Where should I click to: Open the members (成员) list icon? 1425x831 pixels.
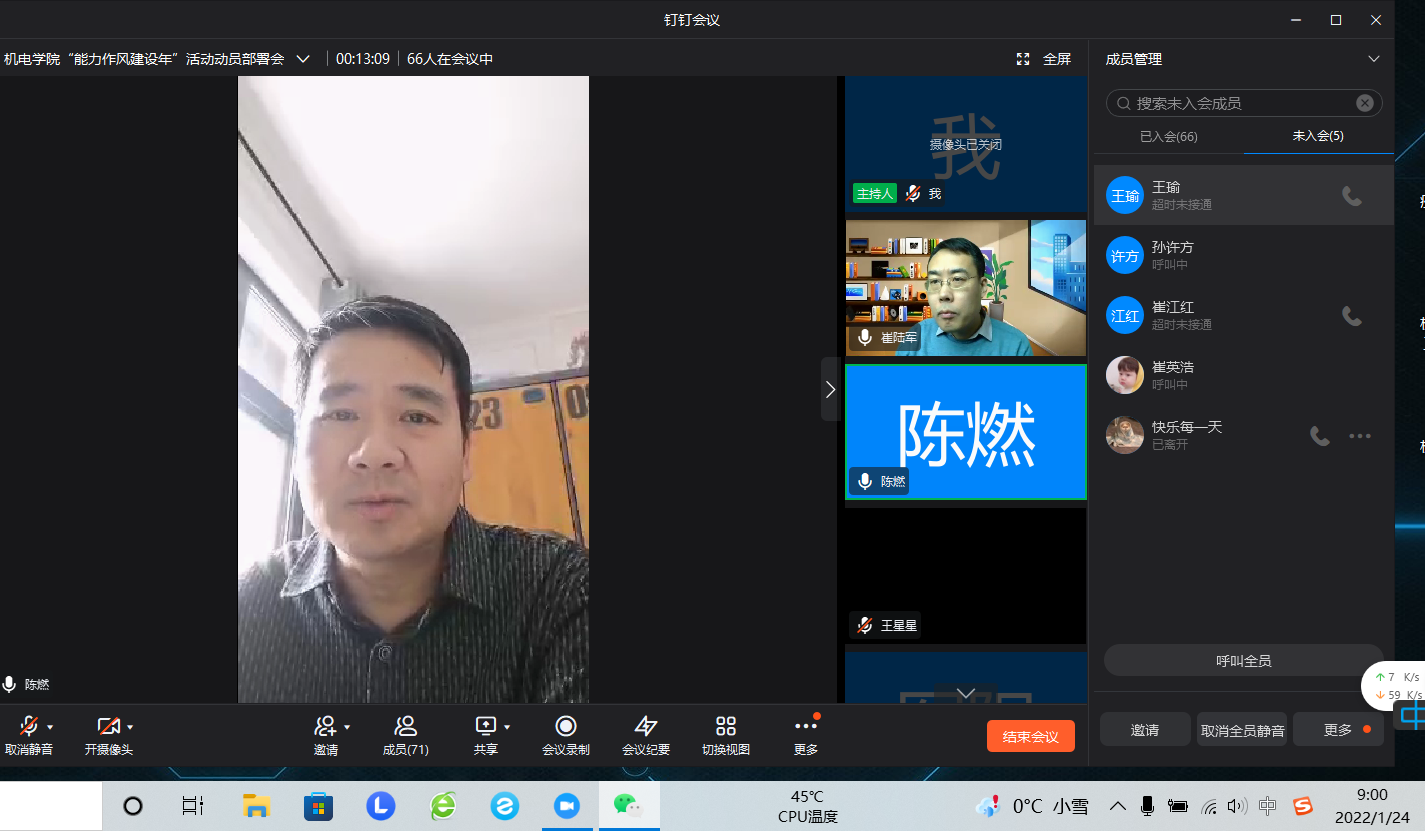[x=405, y=727]
